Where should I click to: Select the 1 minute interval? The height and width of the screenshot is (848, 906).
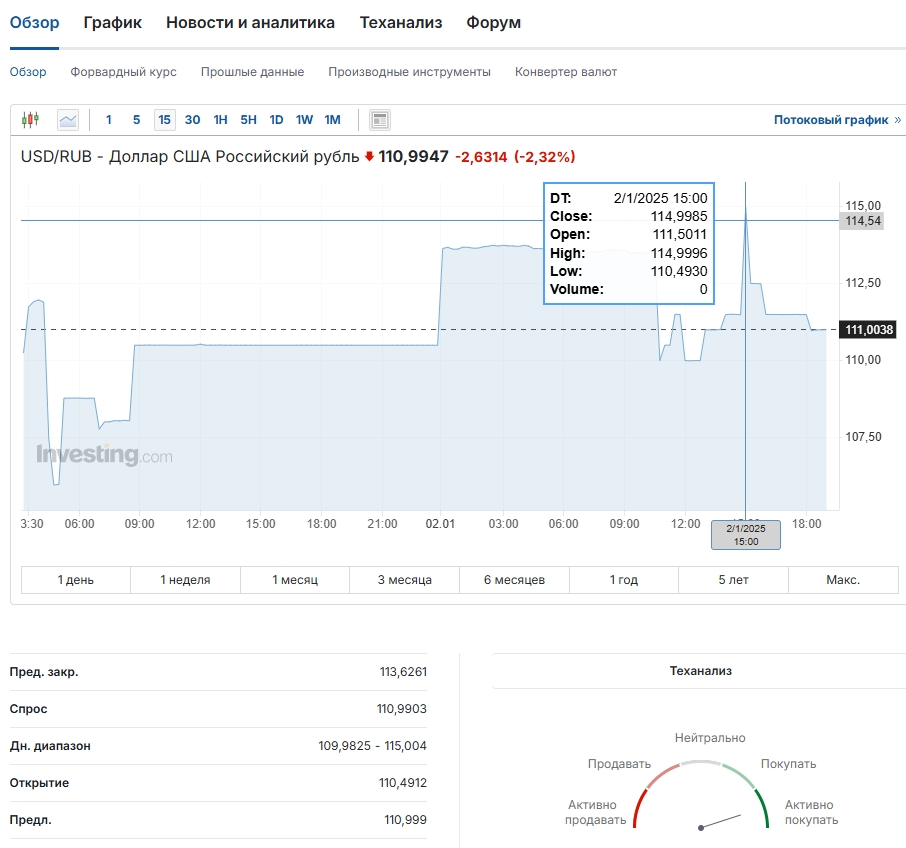[x=109, y=120]
